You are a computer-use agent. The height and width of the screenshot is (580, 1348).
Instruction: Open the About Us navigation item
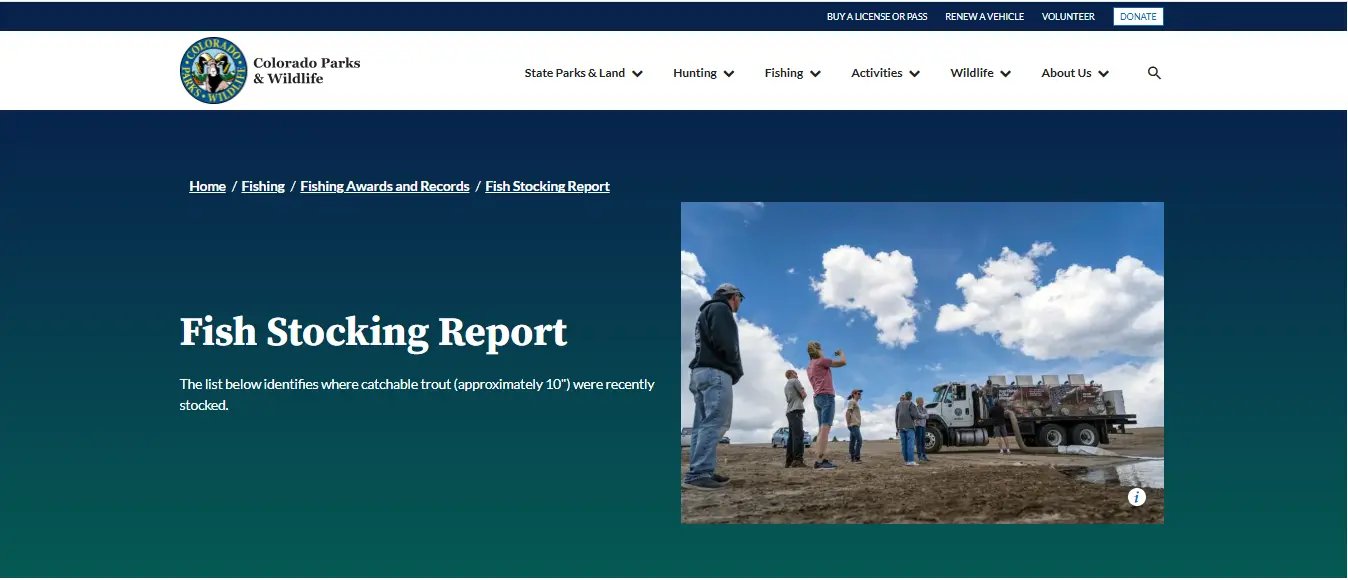coord(1066,73)
